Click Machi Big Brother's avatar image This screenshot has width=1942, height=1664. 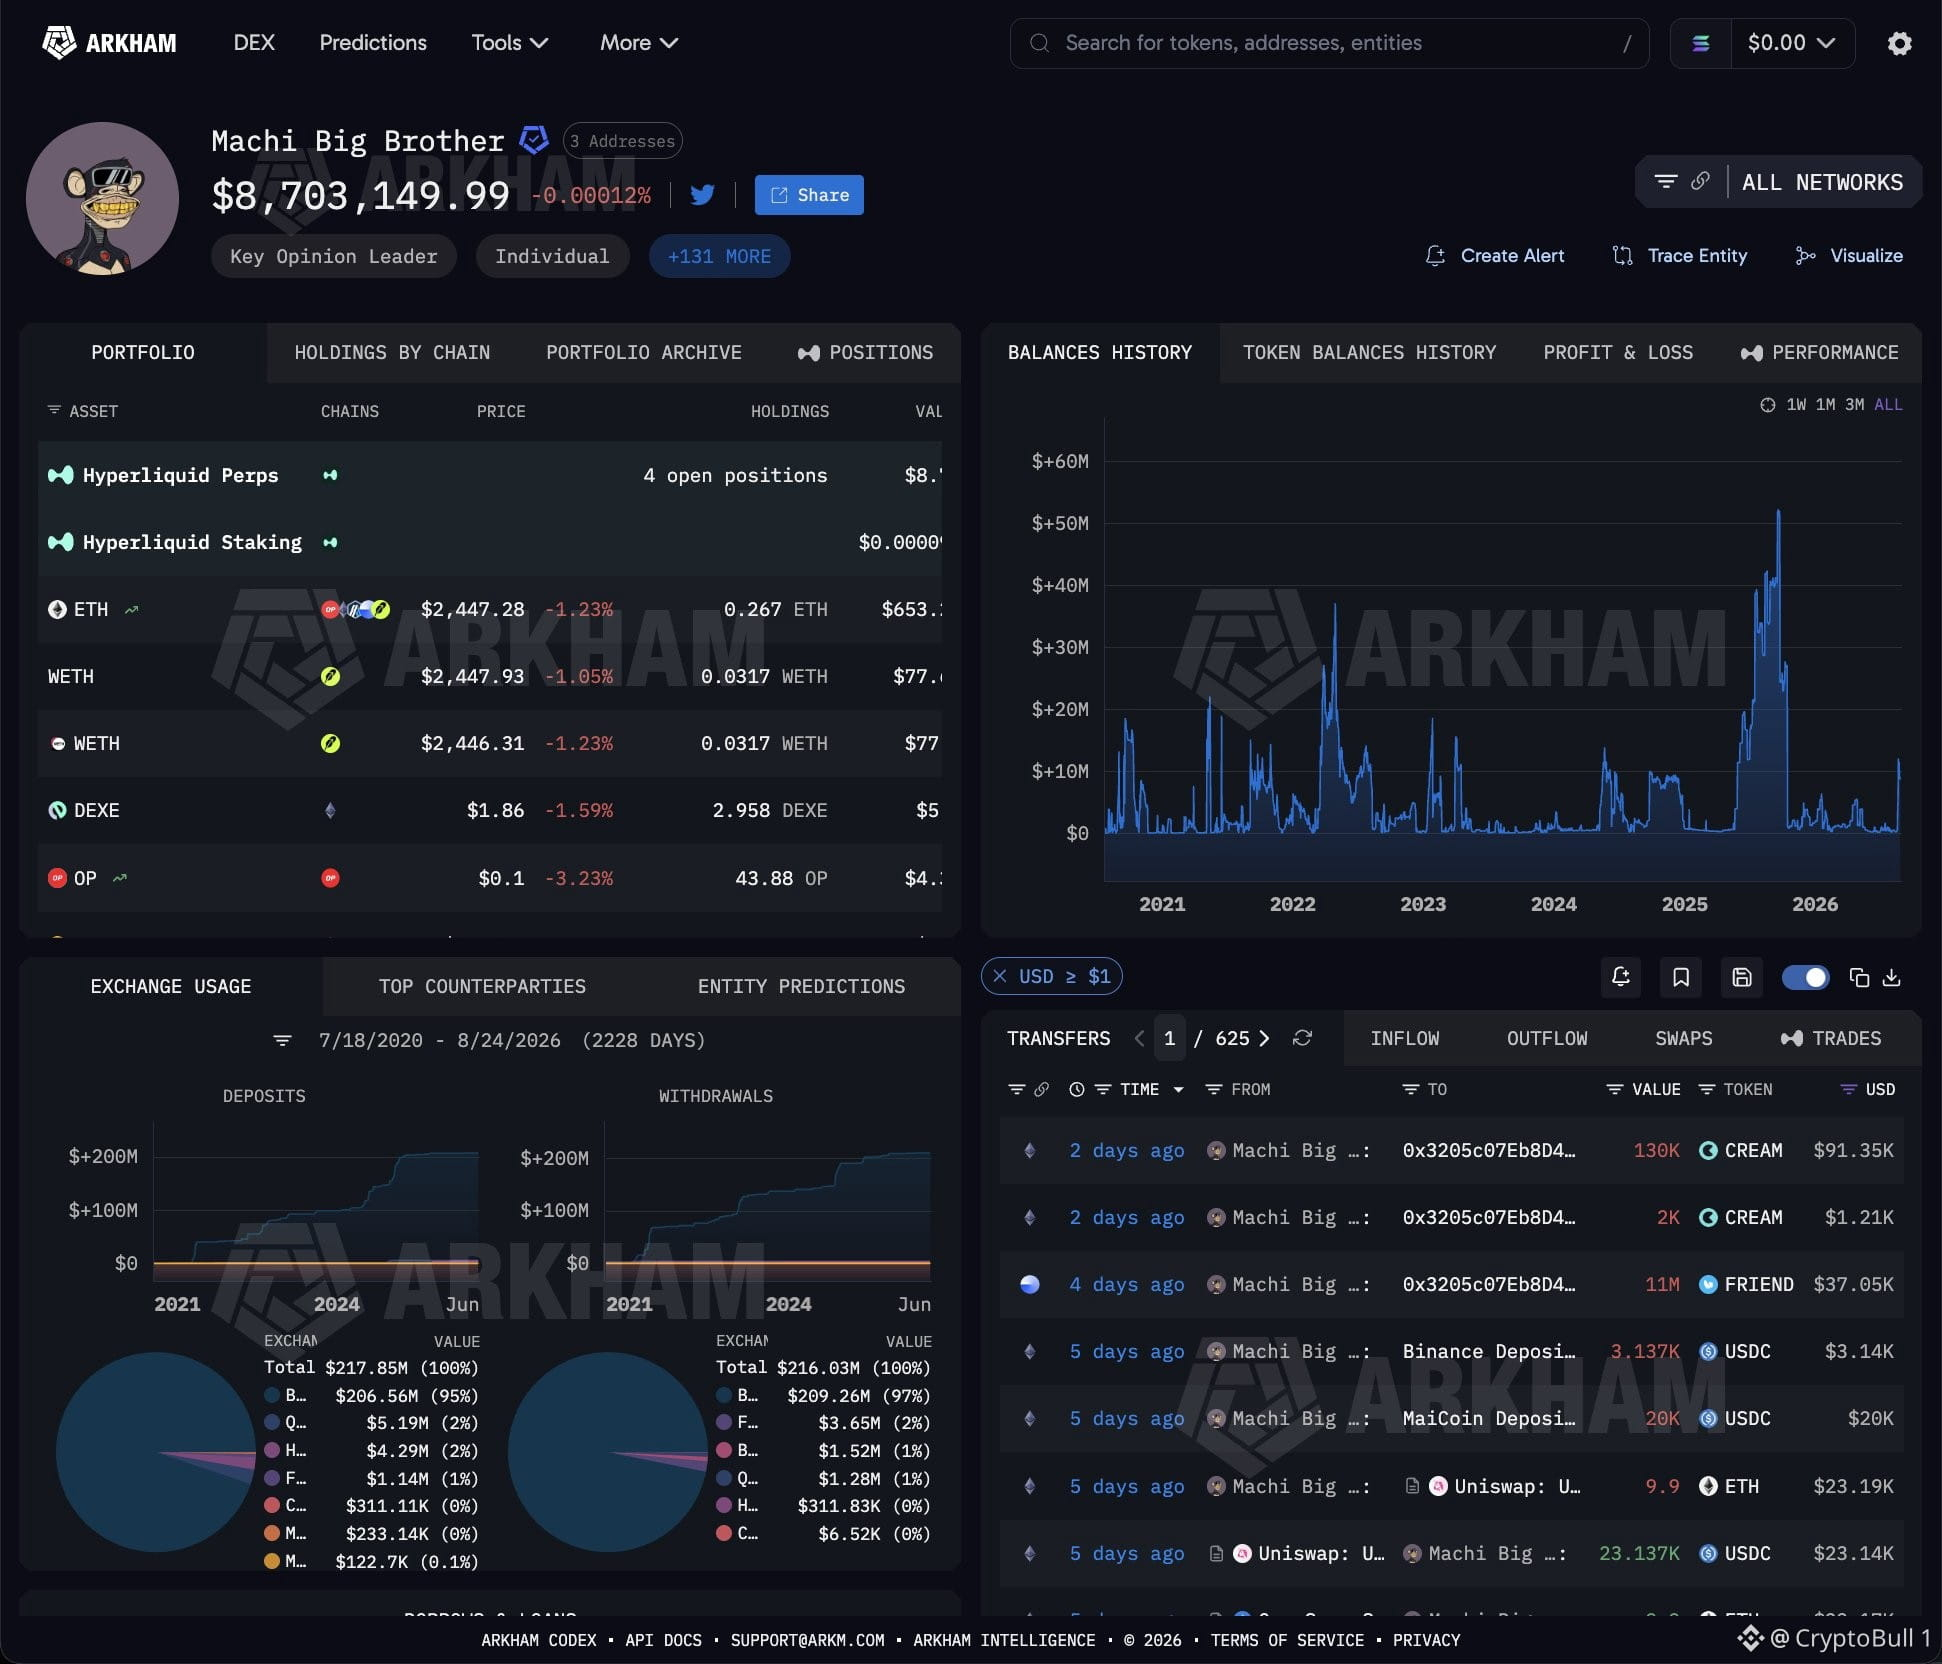[x=103, y=198]
